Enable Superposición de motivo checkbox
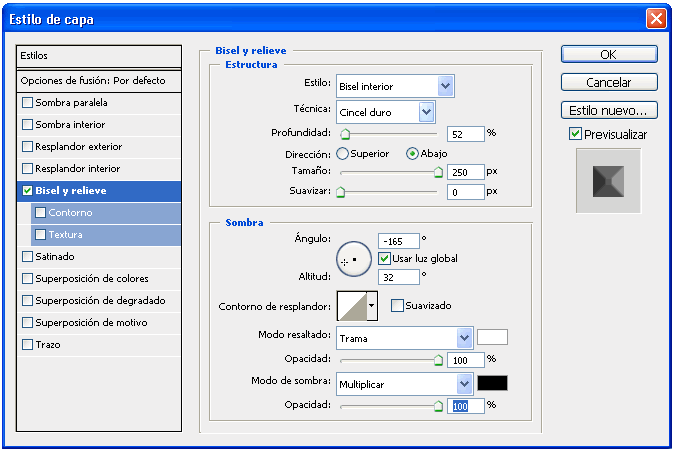Viewport: 673px width, 449px height. (x=27, y=322)
